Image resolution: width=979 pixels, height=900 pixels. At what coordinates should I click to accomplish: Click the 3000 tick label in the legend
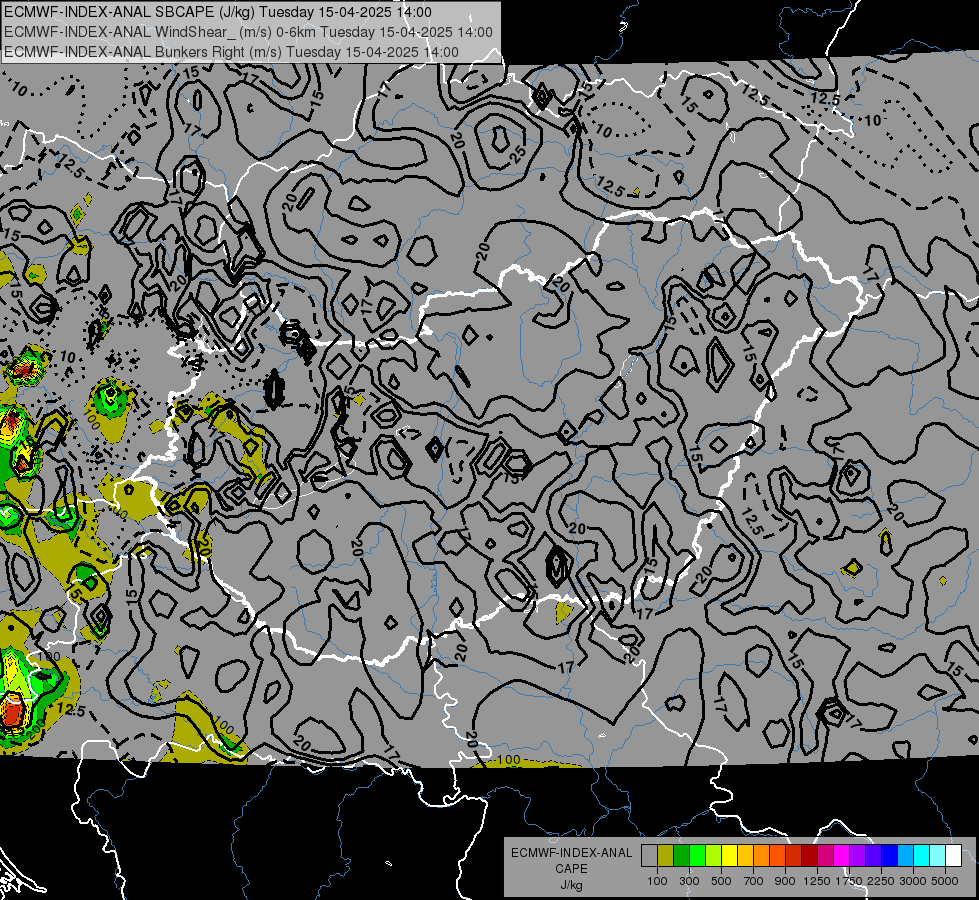tap(913, 881)
